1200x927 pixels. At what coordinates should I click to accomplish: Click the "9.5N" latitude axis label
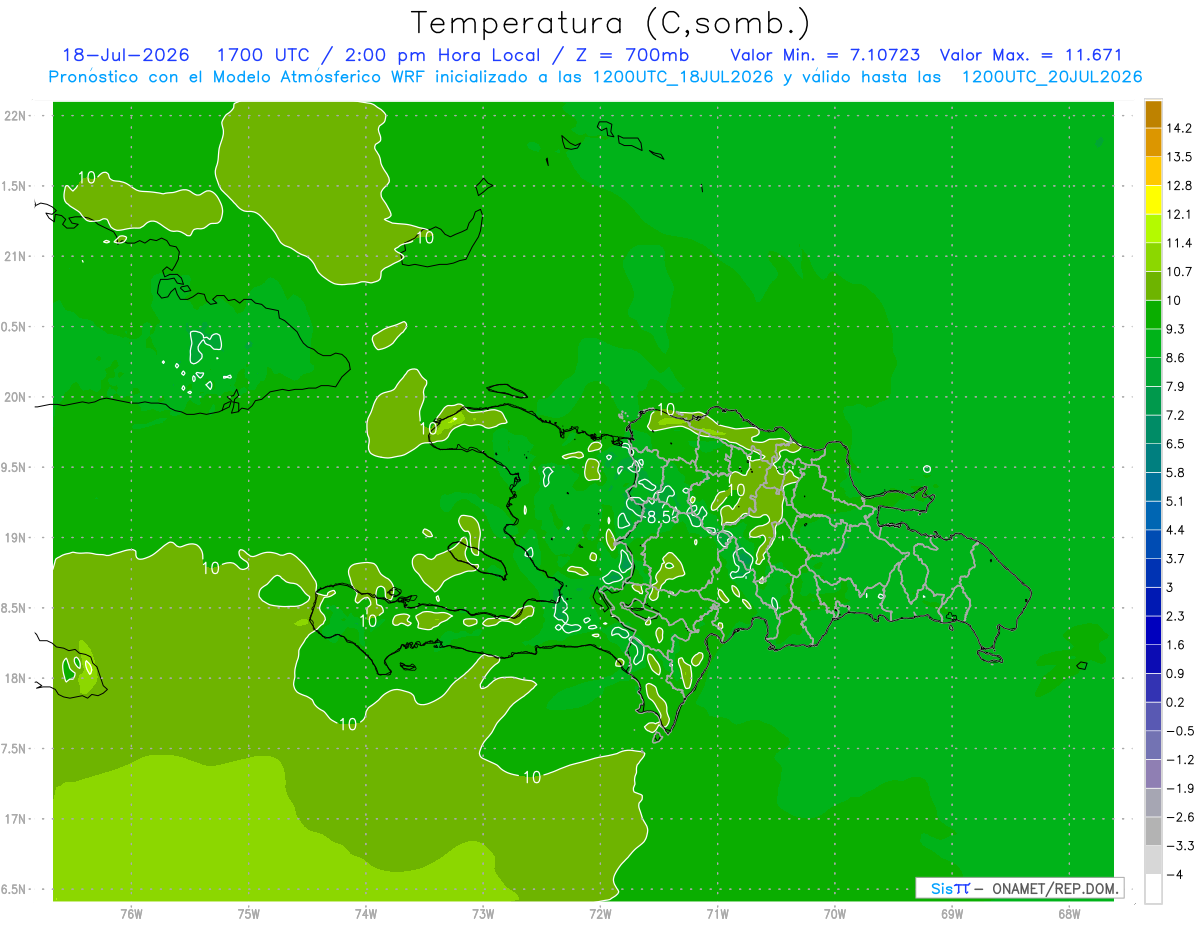tap(15, 467)
